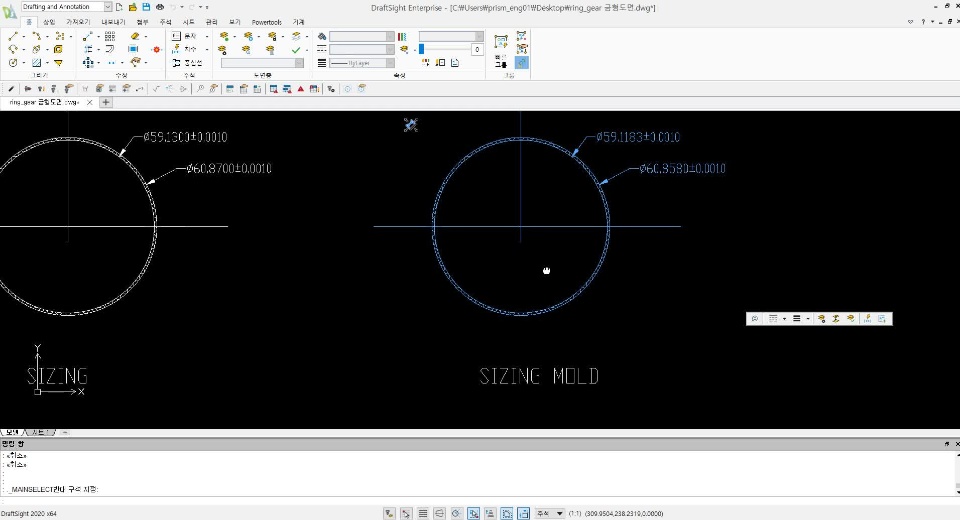Screen dimensions: 960x520
Task: Click the SIZING MOLD label in the drawing
Action: tap(539, 376)
